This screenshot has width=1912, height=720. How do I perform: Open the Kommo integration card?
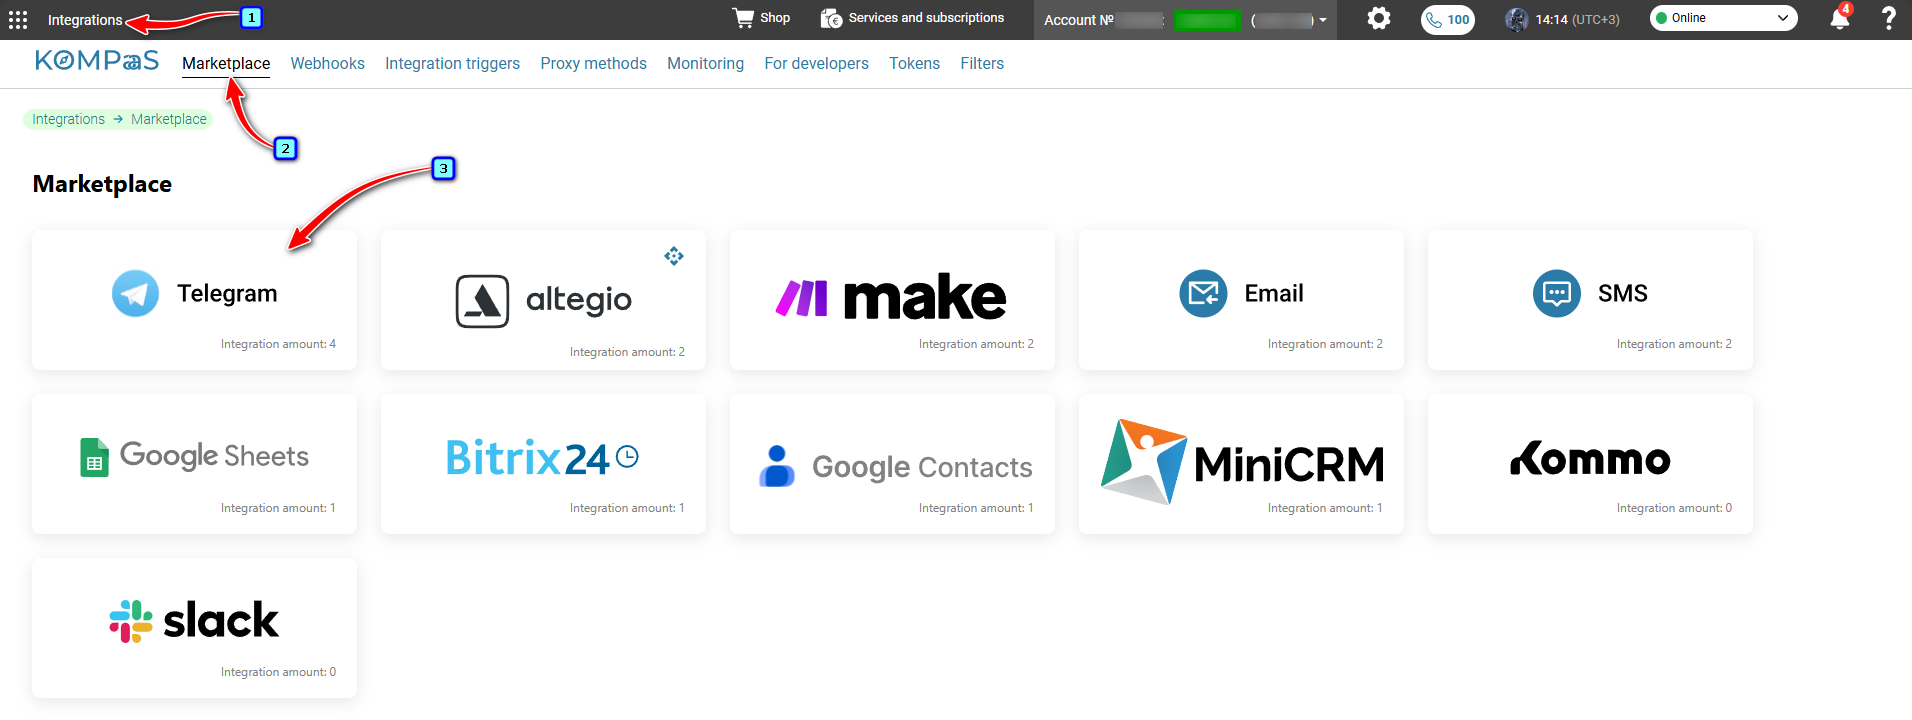[1590, 464]
